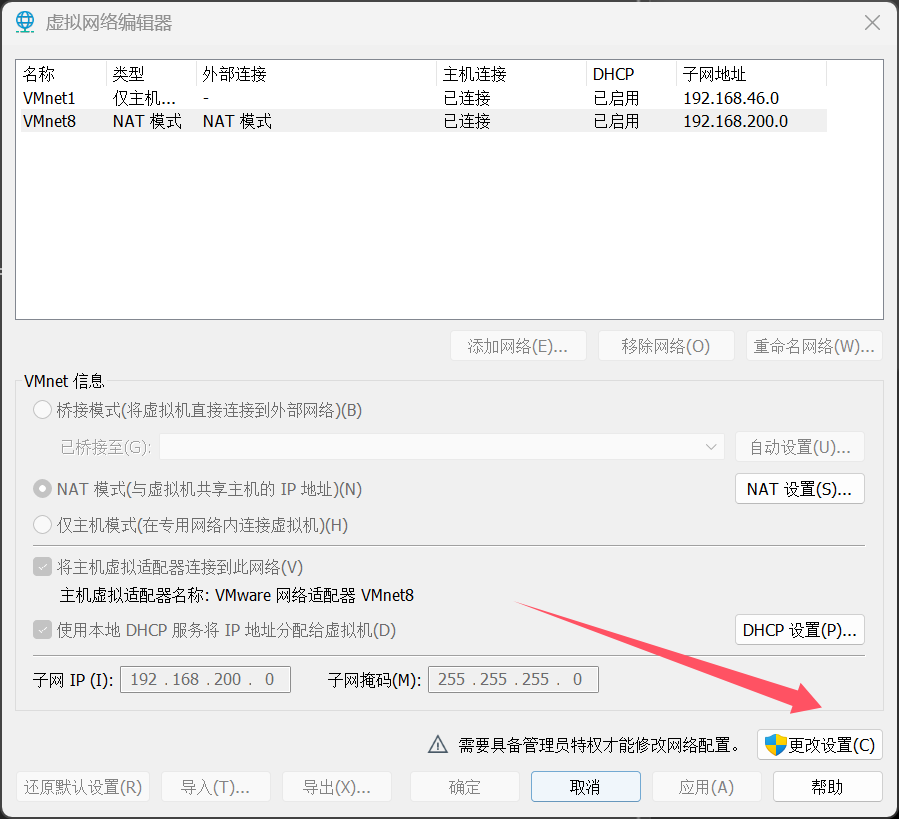This screenshot has width=899, height=819.
Task: Open DHCP 设置(P)... dialog
Action: (800, 630)
